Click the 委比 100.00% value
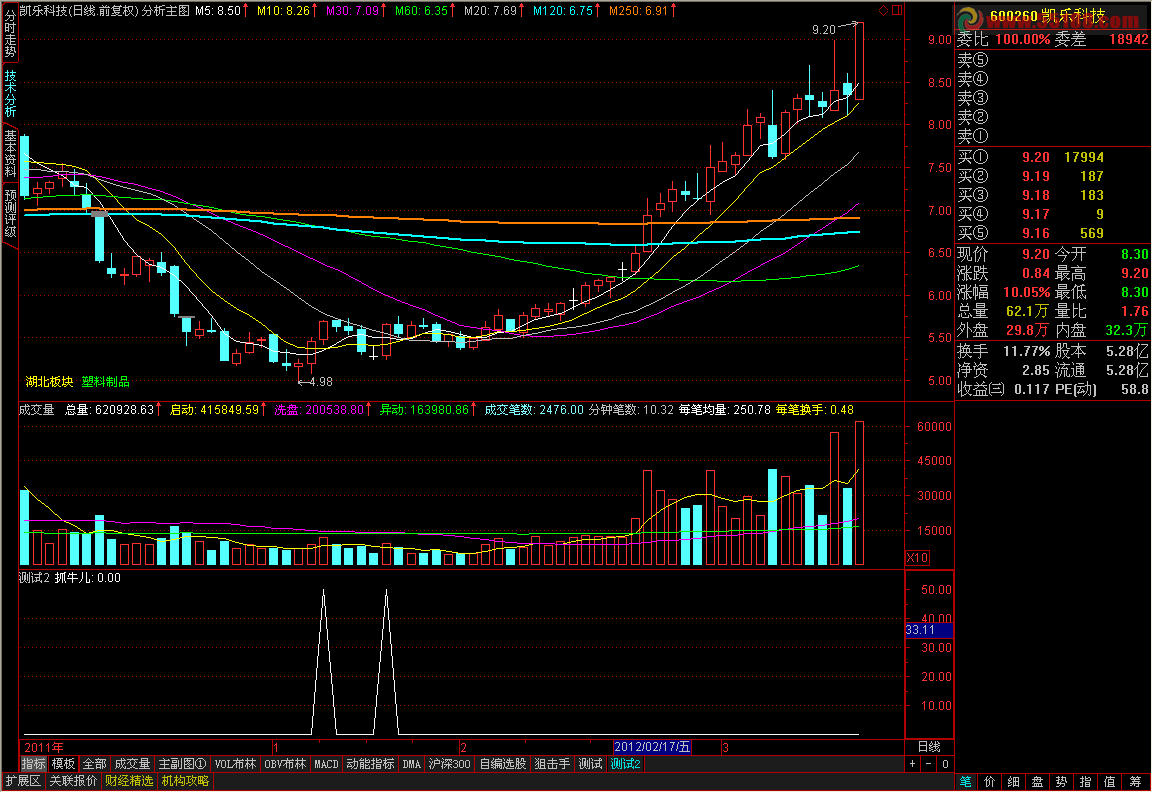1152x793 pixels. click(1023, 40)
